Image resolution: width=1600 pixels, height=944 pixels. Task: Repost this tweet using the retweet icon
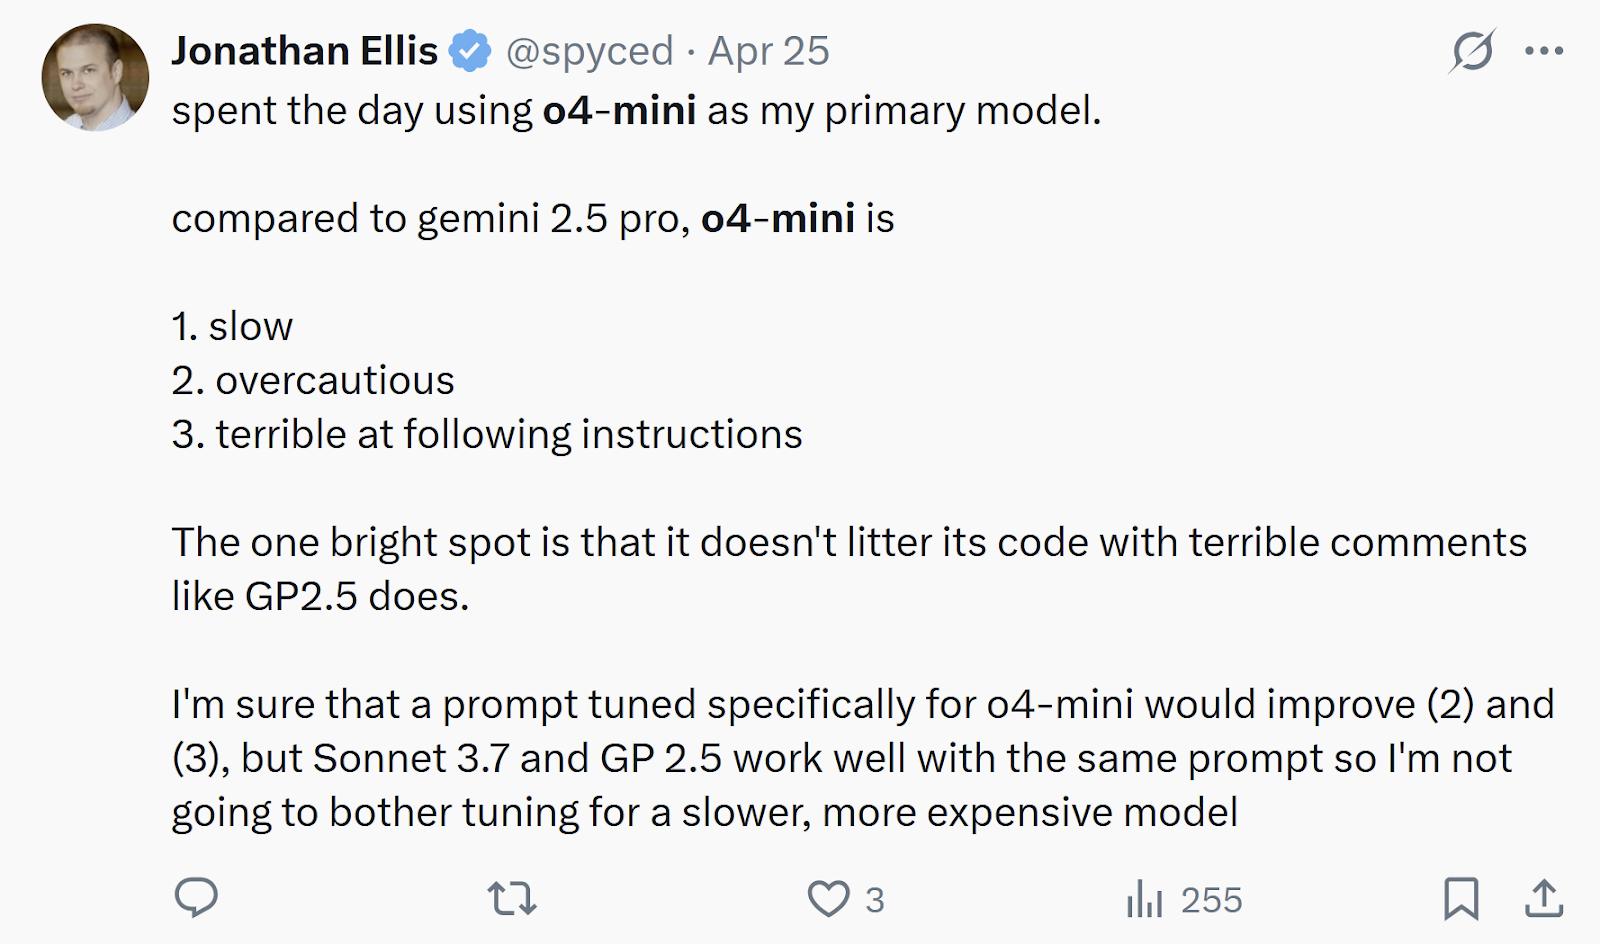coord(512,898)
